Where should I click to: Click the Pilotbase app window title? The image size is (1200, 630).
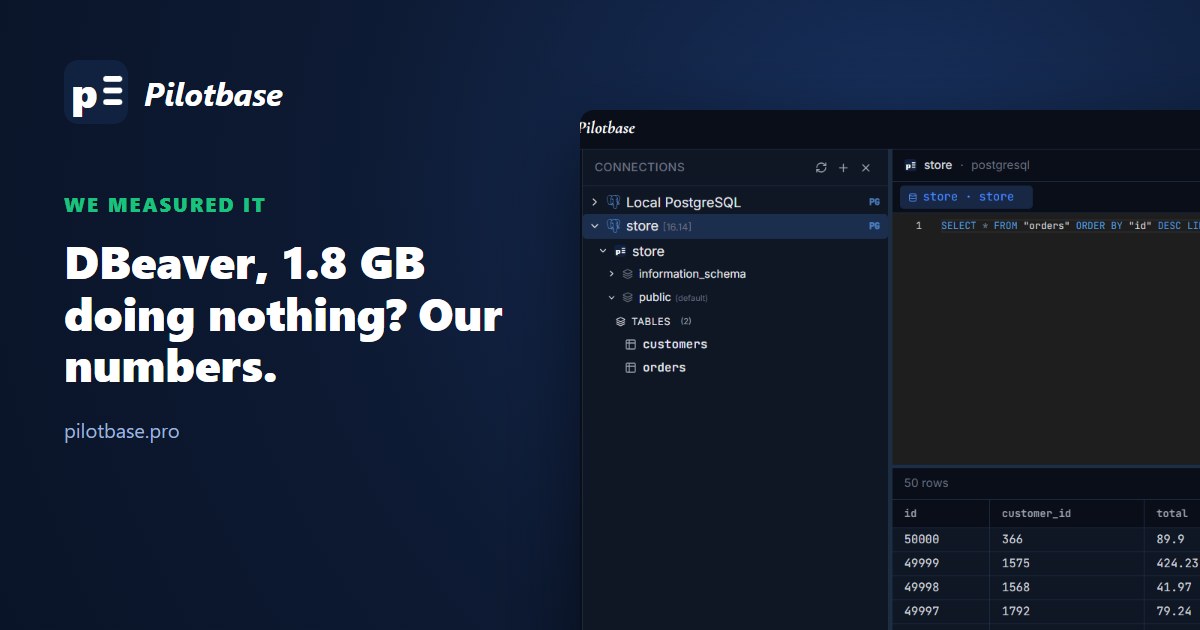click(x=607, y=128)
